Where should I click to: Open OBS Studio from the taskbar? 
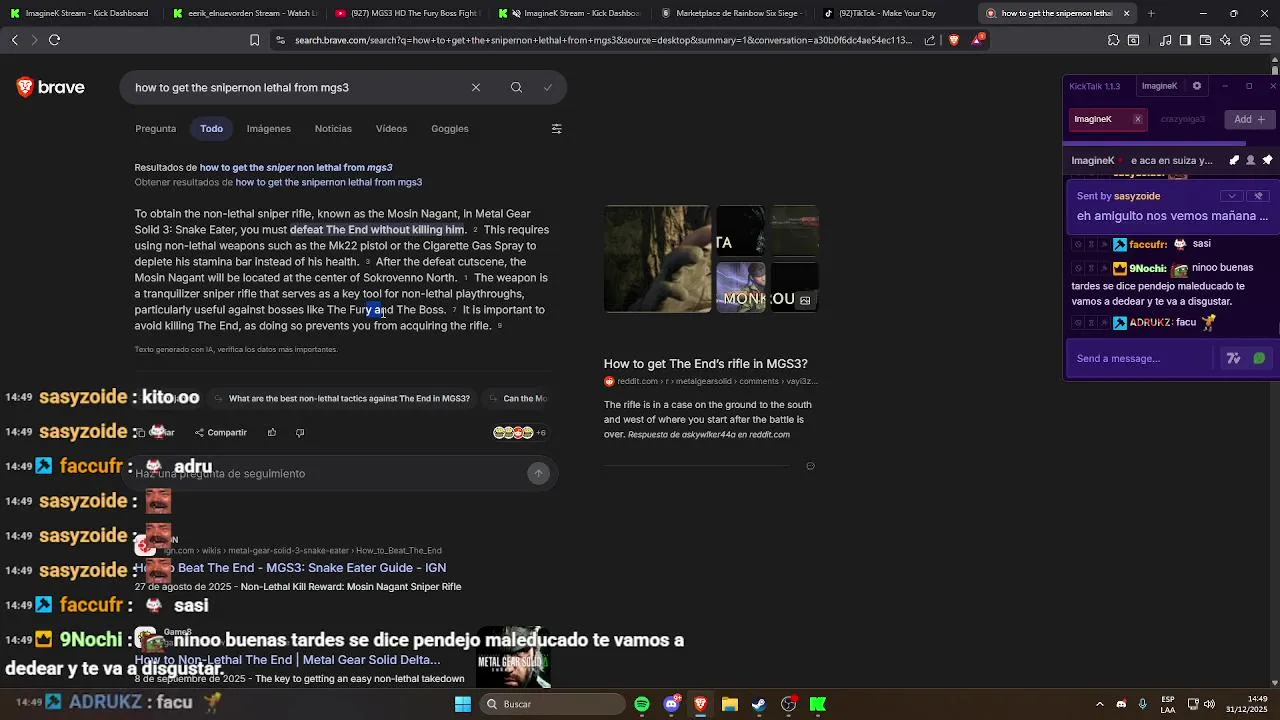(789, 704)
